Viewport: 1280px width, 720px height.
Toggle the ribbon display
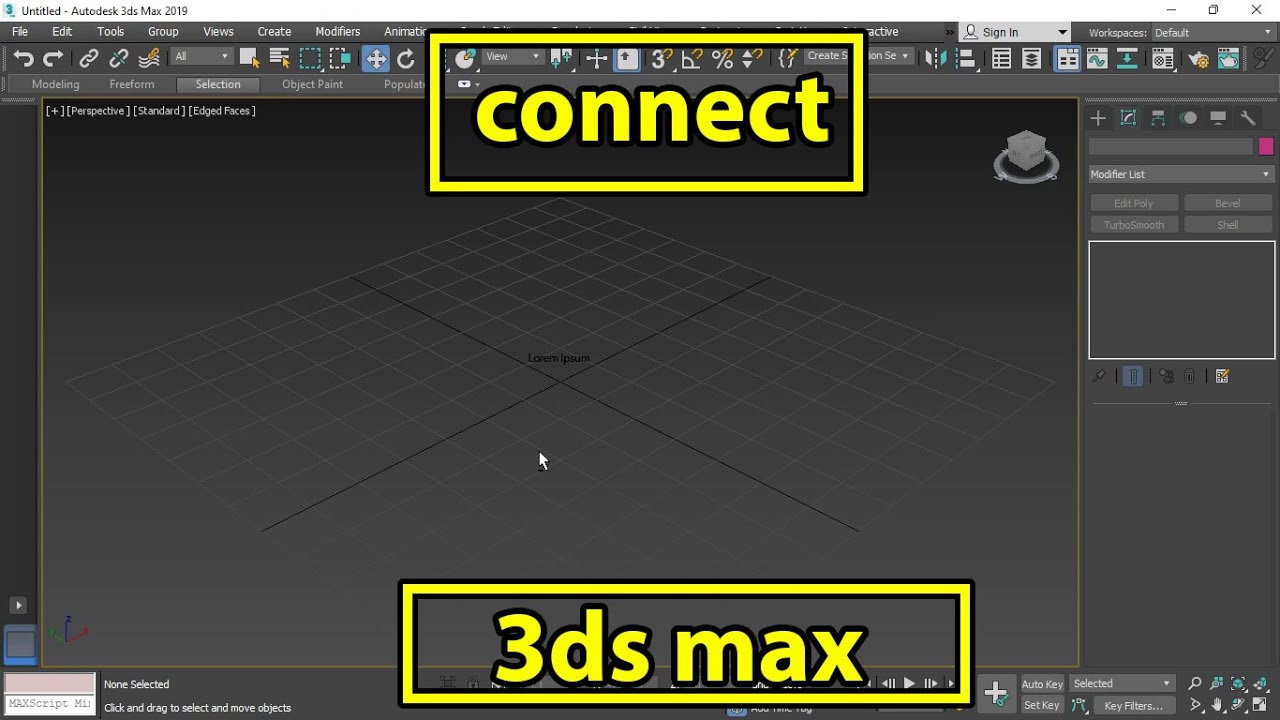1068,58
